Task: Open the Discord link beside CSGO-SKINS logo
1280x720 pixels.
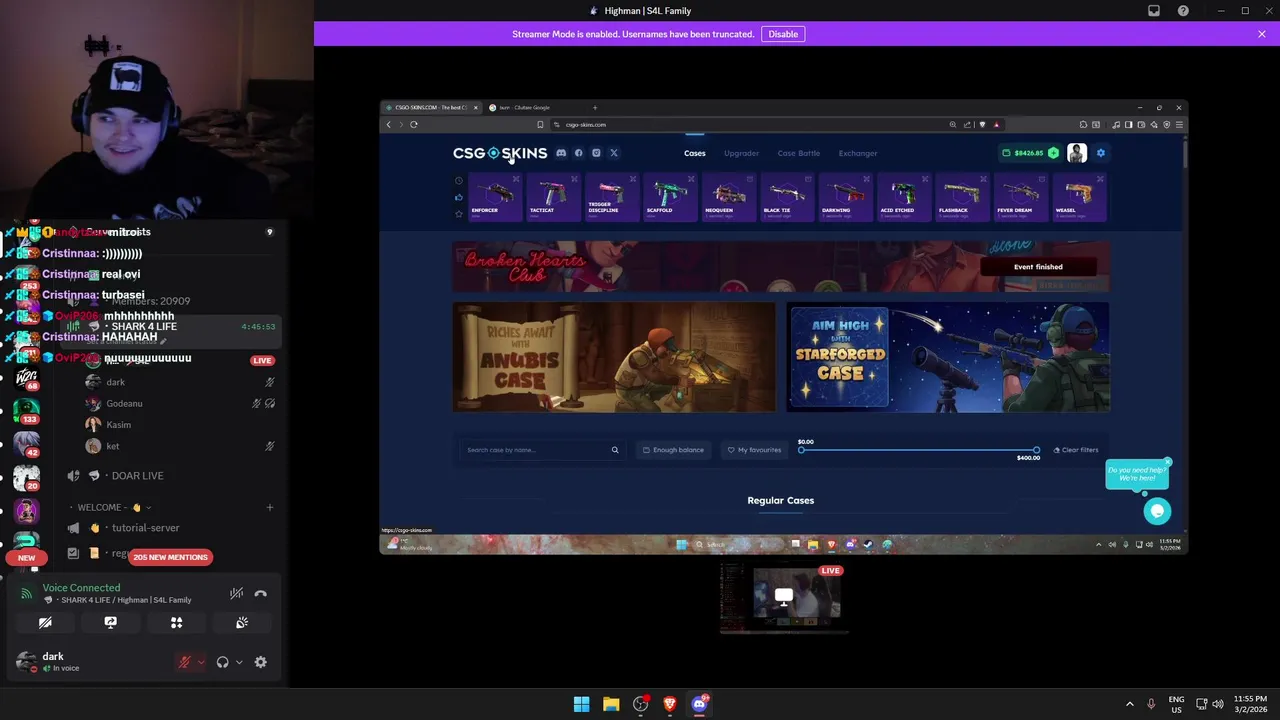Action: [x=561, y=153]
